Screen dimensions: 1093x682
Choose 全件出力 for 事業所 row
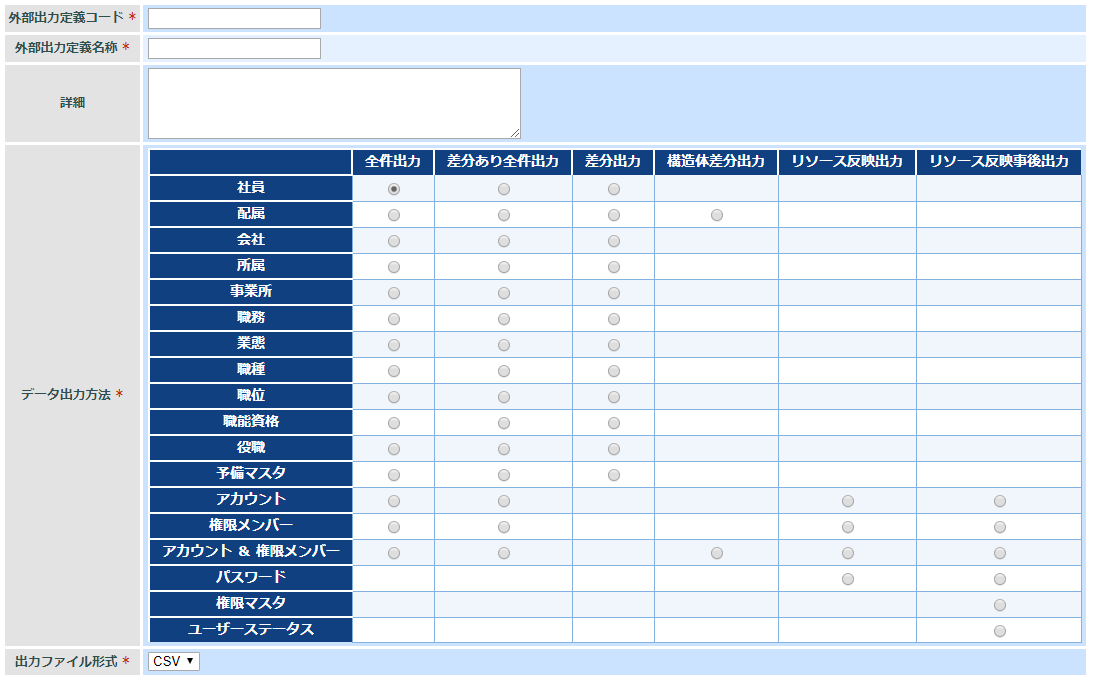pos(394,293)
